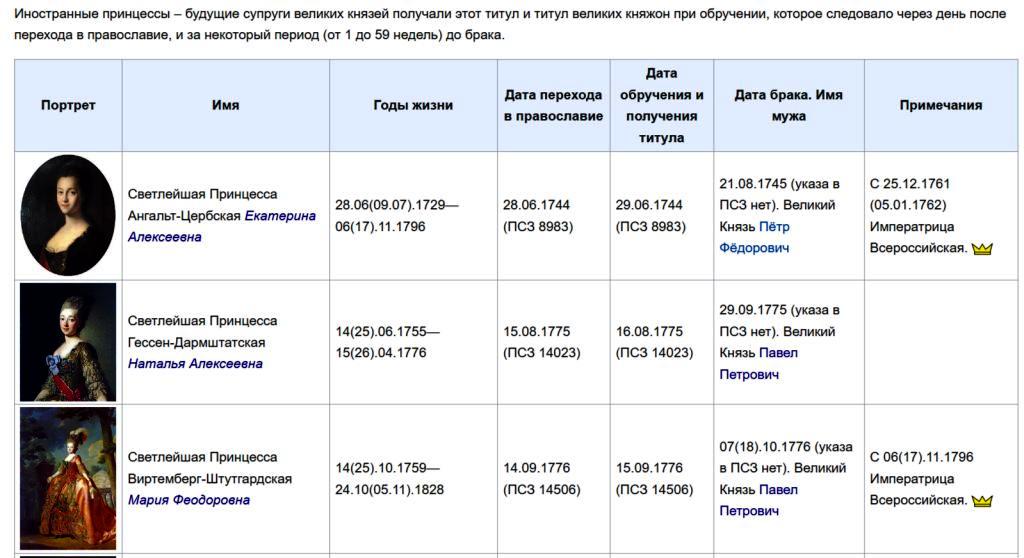
Task: Go to the Мария Феодоровна article link
Action: (x=189, y=500)
